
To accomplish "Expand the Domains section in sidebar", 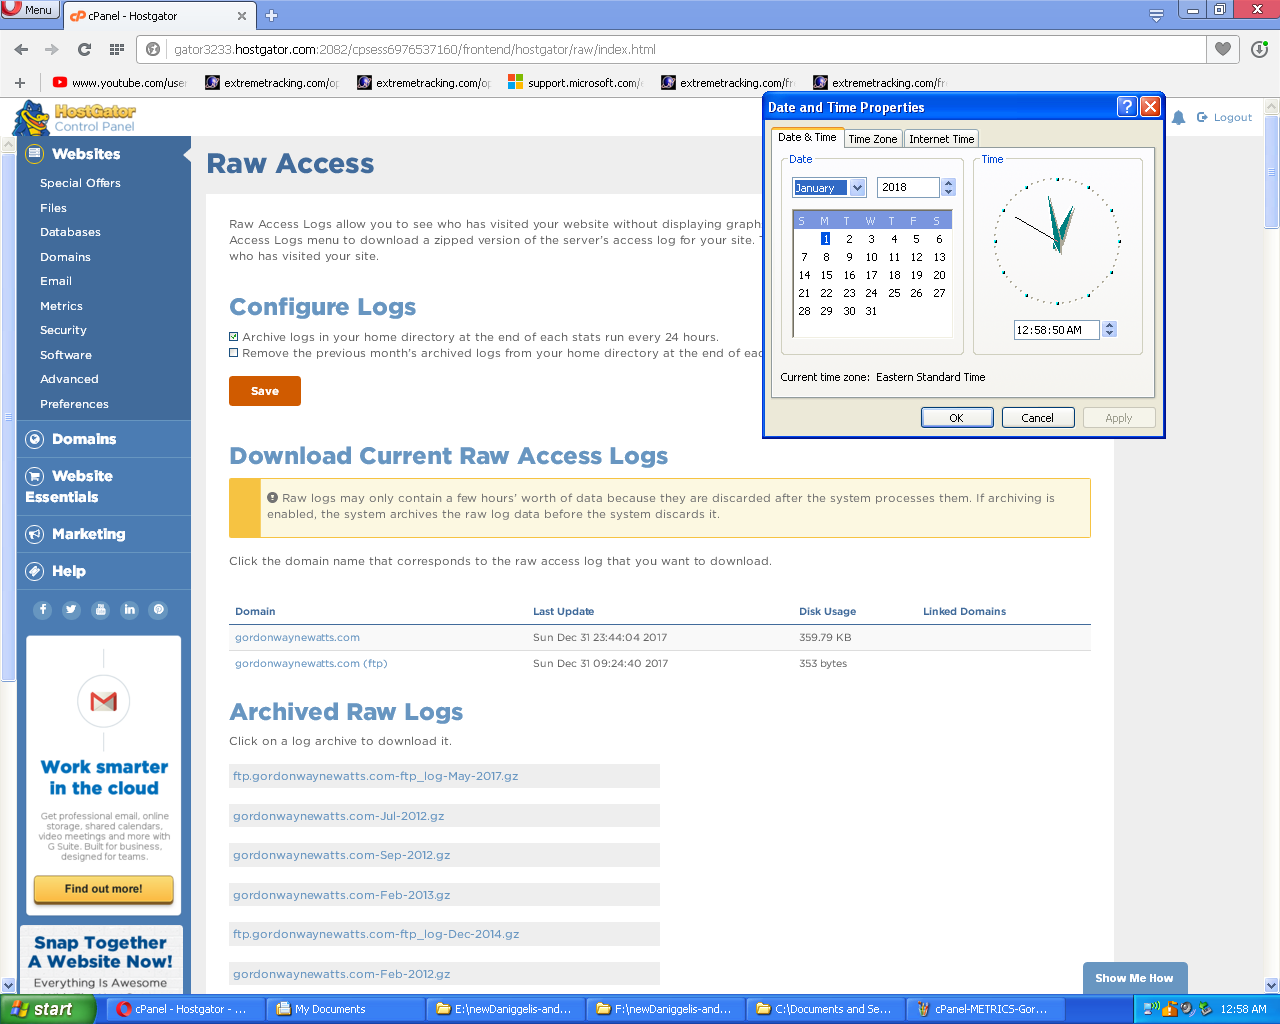I will pyautogui.click(x=84, y=439).
